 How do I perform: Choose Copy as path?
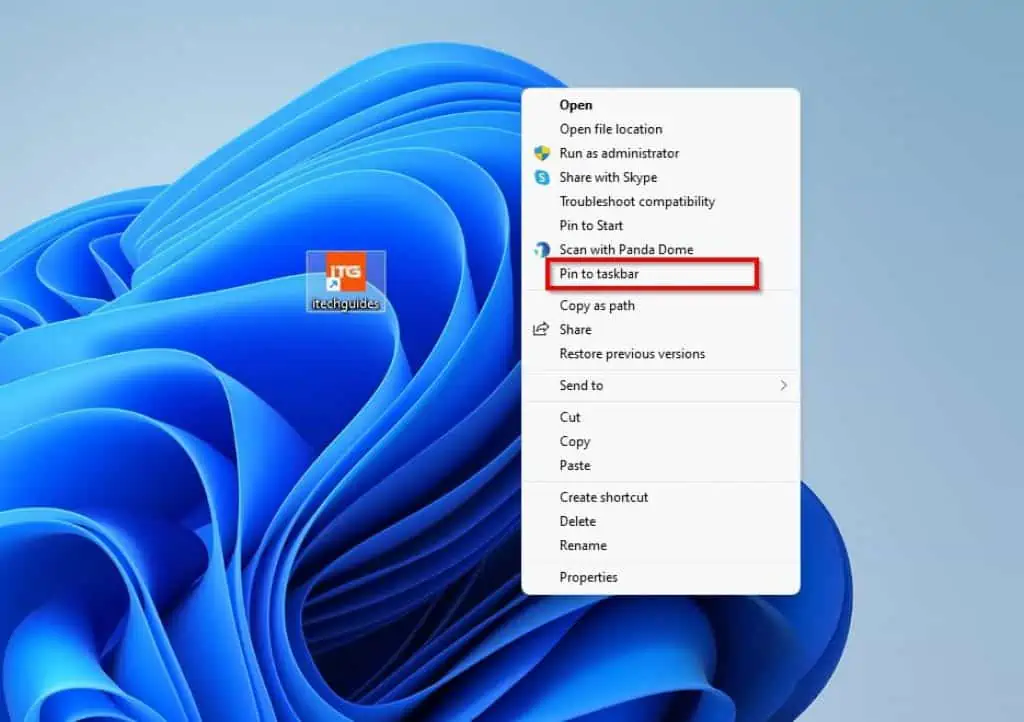point(597,305)
